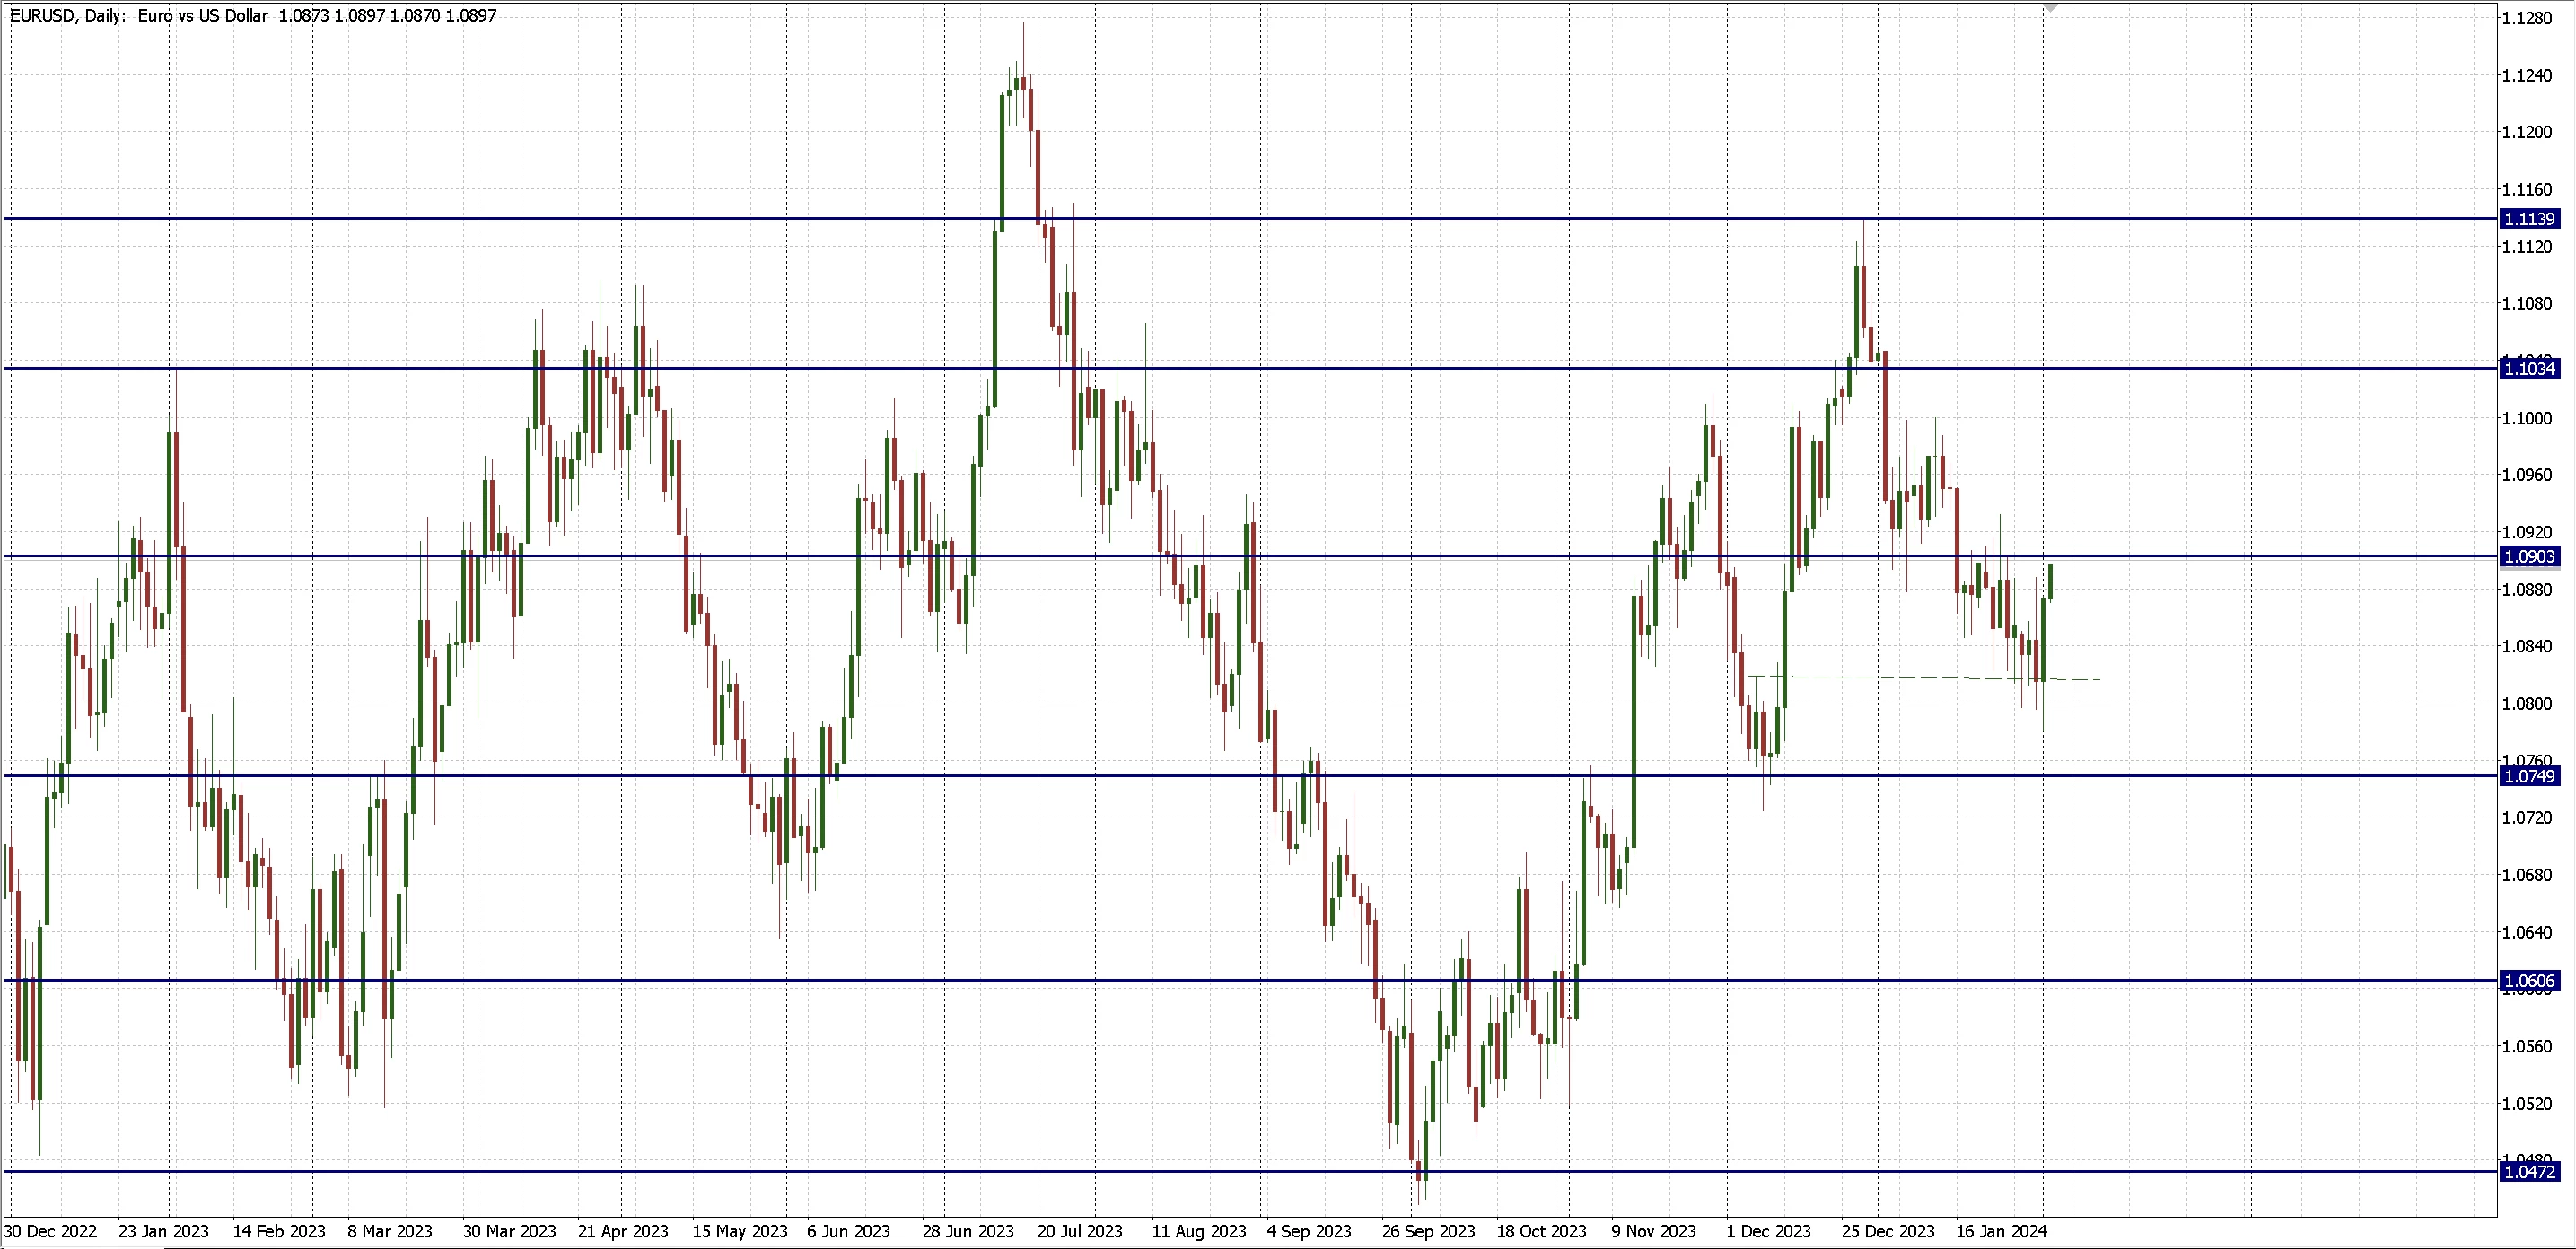Image resolution: width=2576 pixels, height=1249 pixels.
Task: Click the 1.1160 price scale label
Action: click(2527, 190)
